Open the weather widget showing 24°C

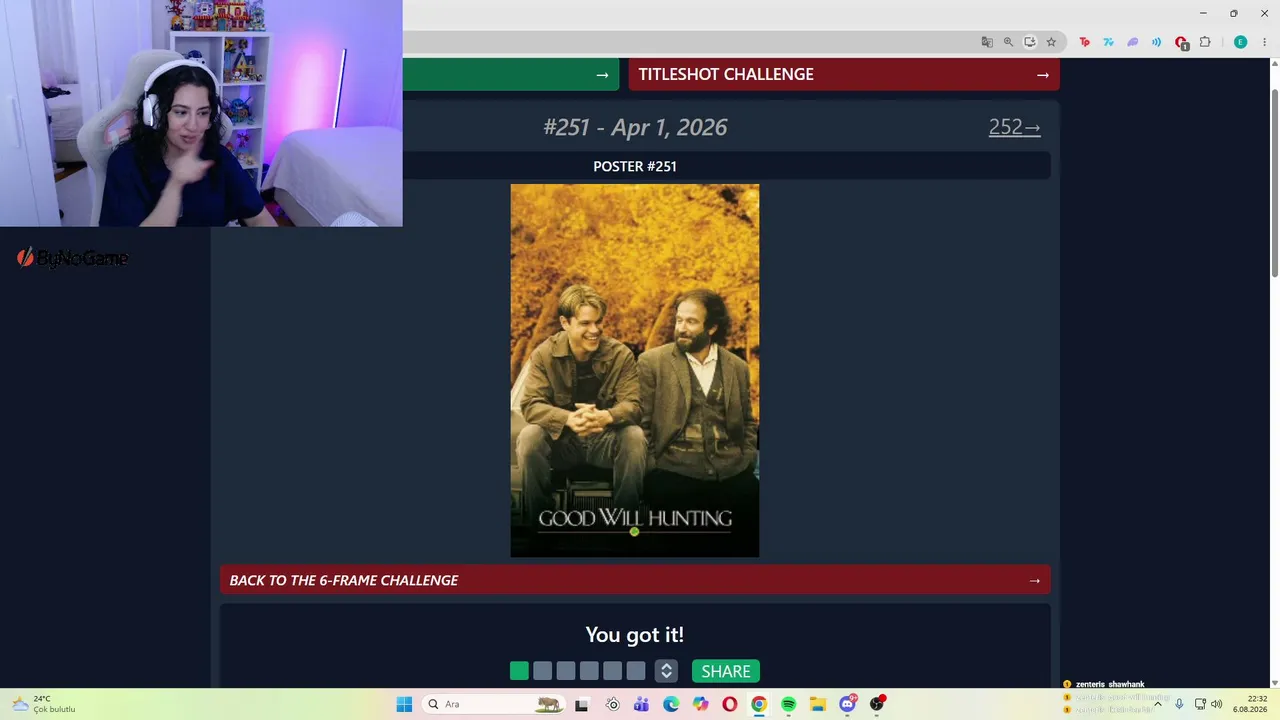click(x=44, y=704)
